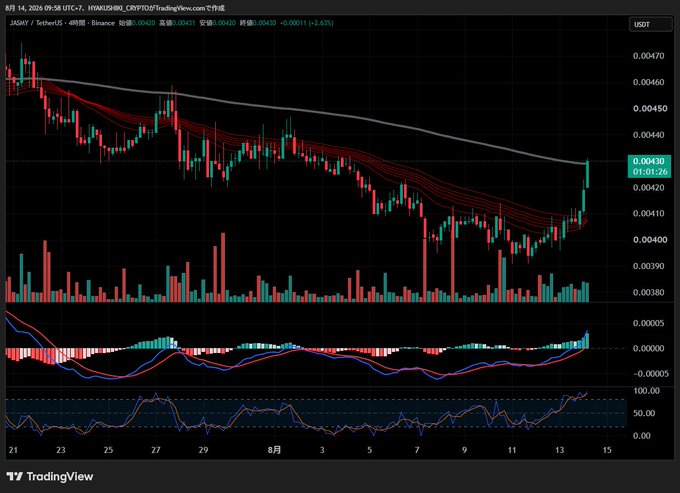Click the 0.00440 price axis label

click(x=648, y=135)
